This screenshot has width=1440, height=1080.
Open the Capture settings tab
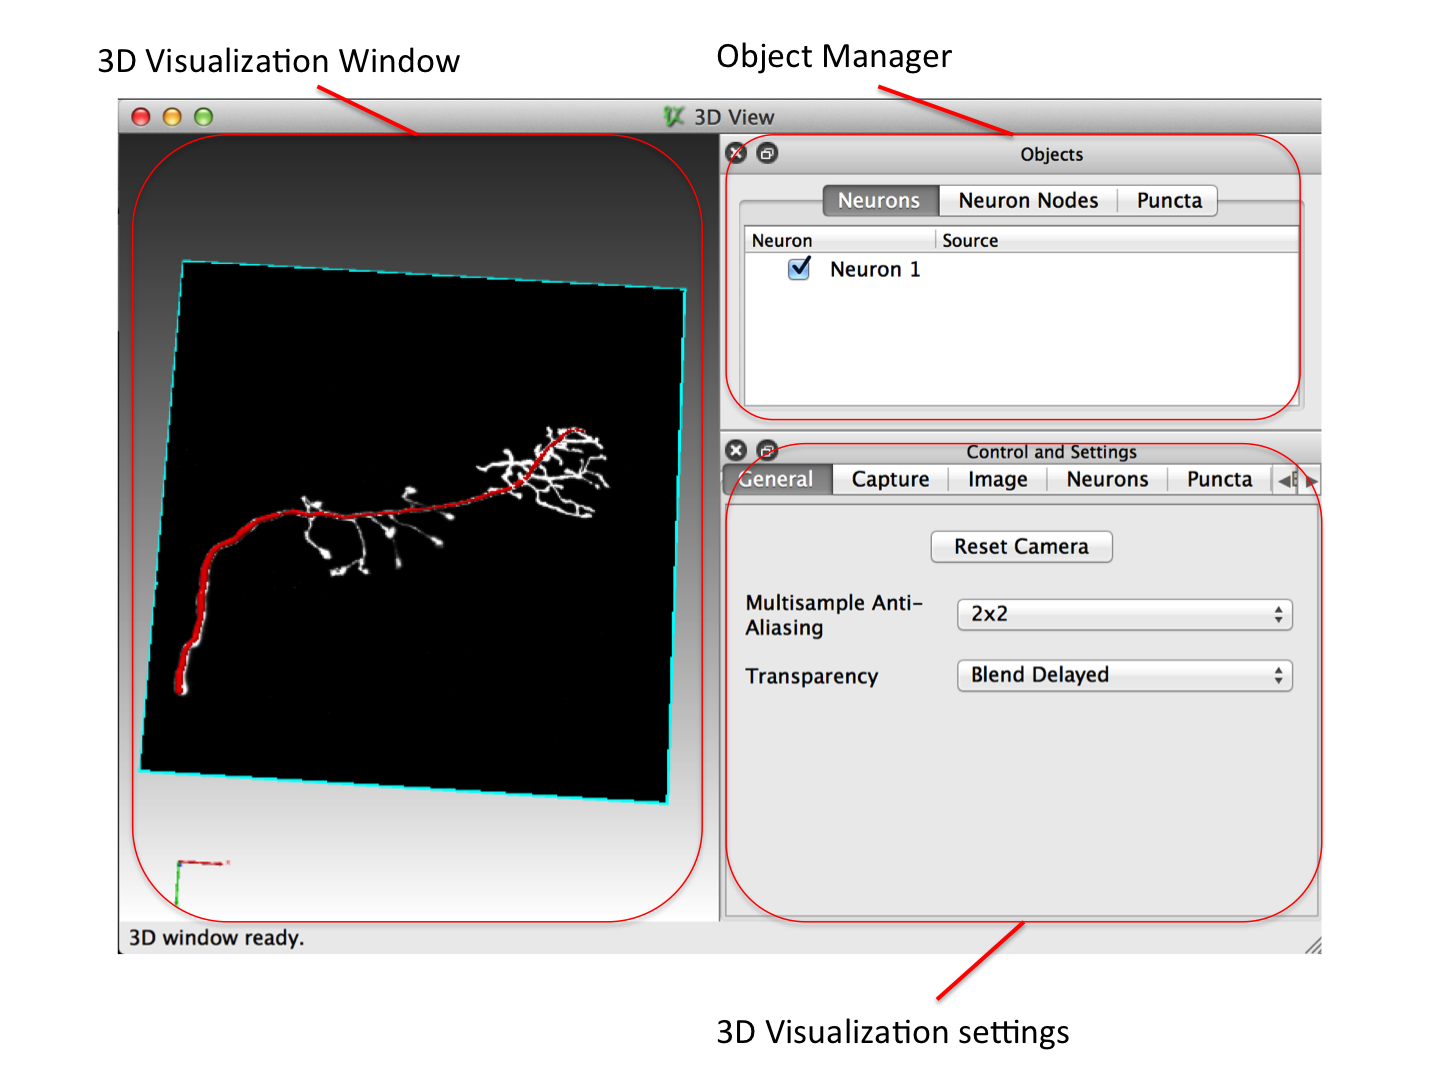click(890, 480)
